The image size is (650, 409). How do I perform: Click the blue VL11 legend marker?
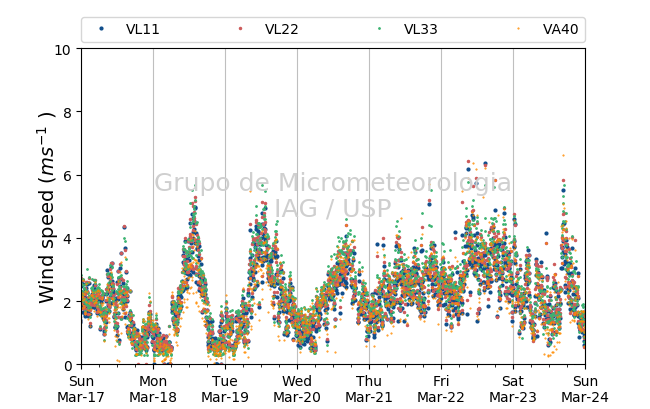click(101, 29)
